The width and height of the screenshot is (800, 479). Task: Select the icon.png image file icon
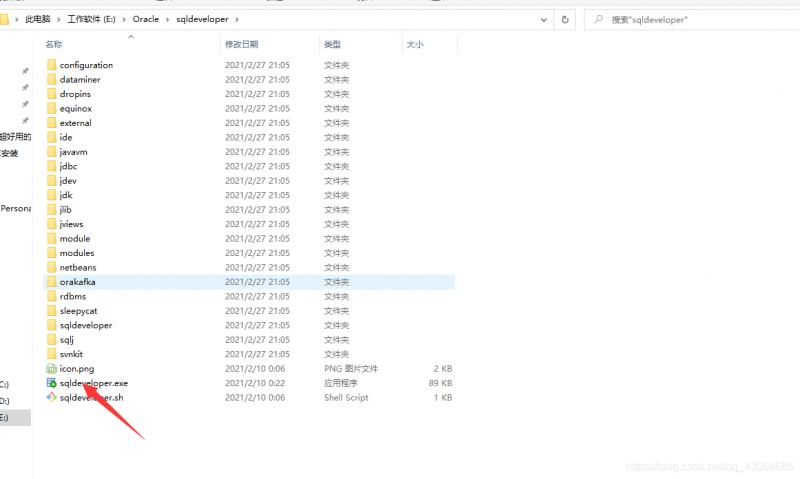click(x=52, y=368)
